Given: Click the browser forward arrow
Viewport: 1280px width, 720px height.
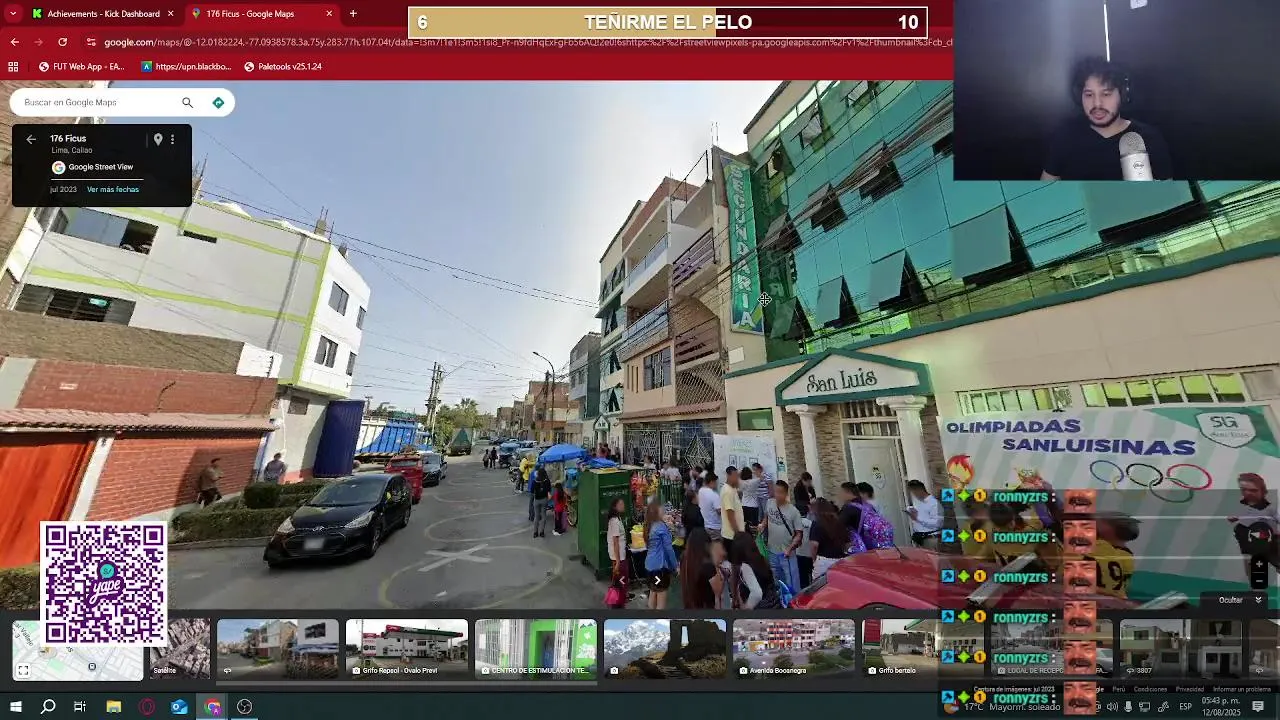Looking at the screenshot, I should pos(38,42).
